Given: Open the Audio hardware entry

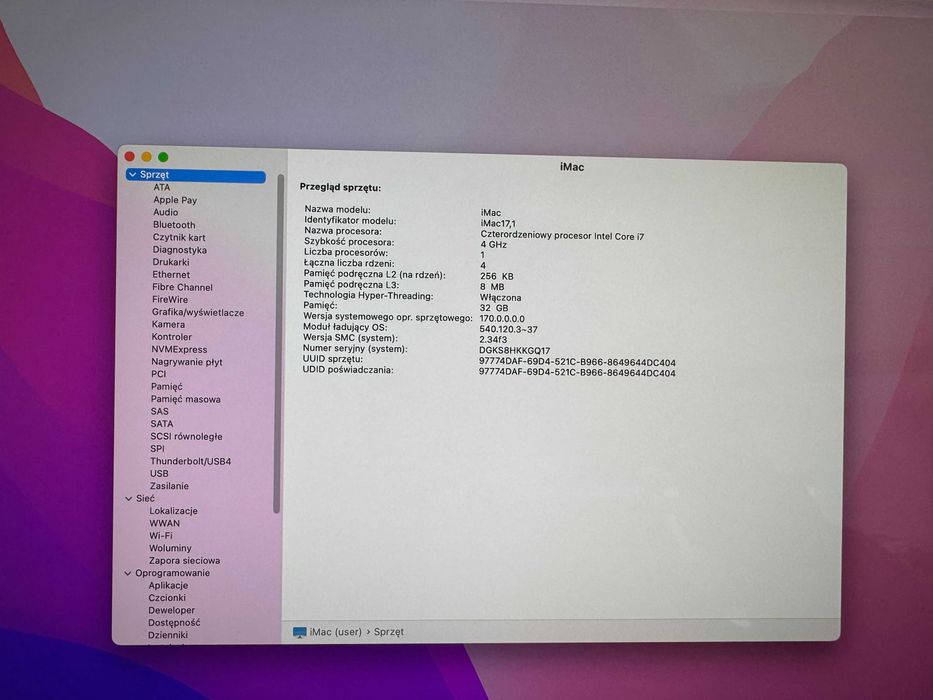Looking at the screenshot, I should coord(165,212).
